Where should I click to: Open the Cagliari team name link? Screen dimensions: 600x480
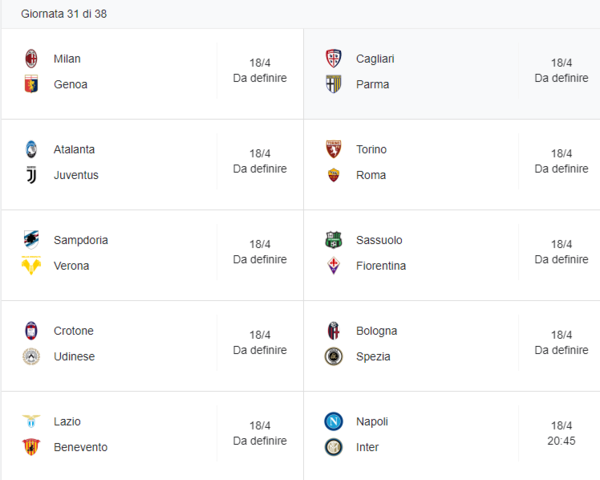[375, 59]
